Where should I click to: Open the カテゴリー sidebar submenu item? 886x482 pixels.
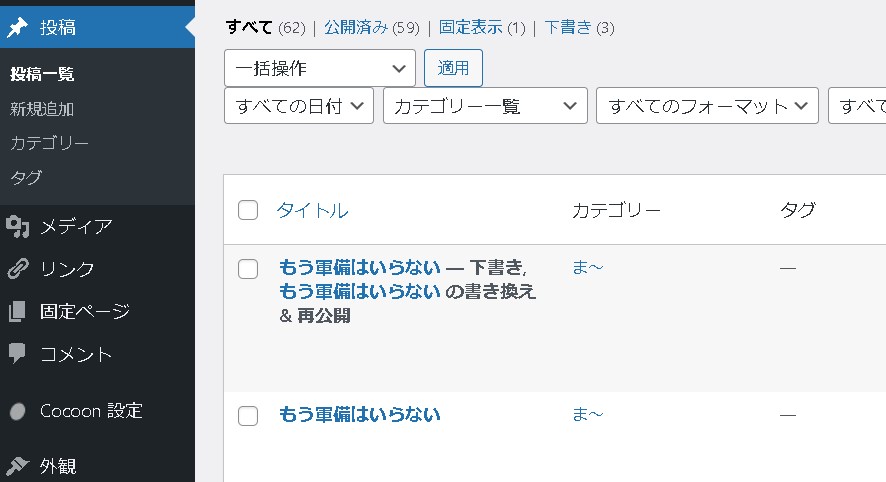click(50, 143)
